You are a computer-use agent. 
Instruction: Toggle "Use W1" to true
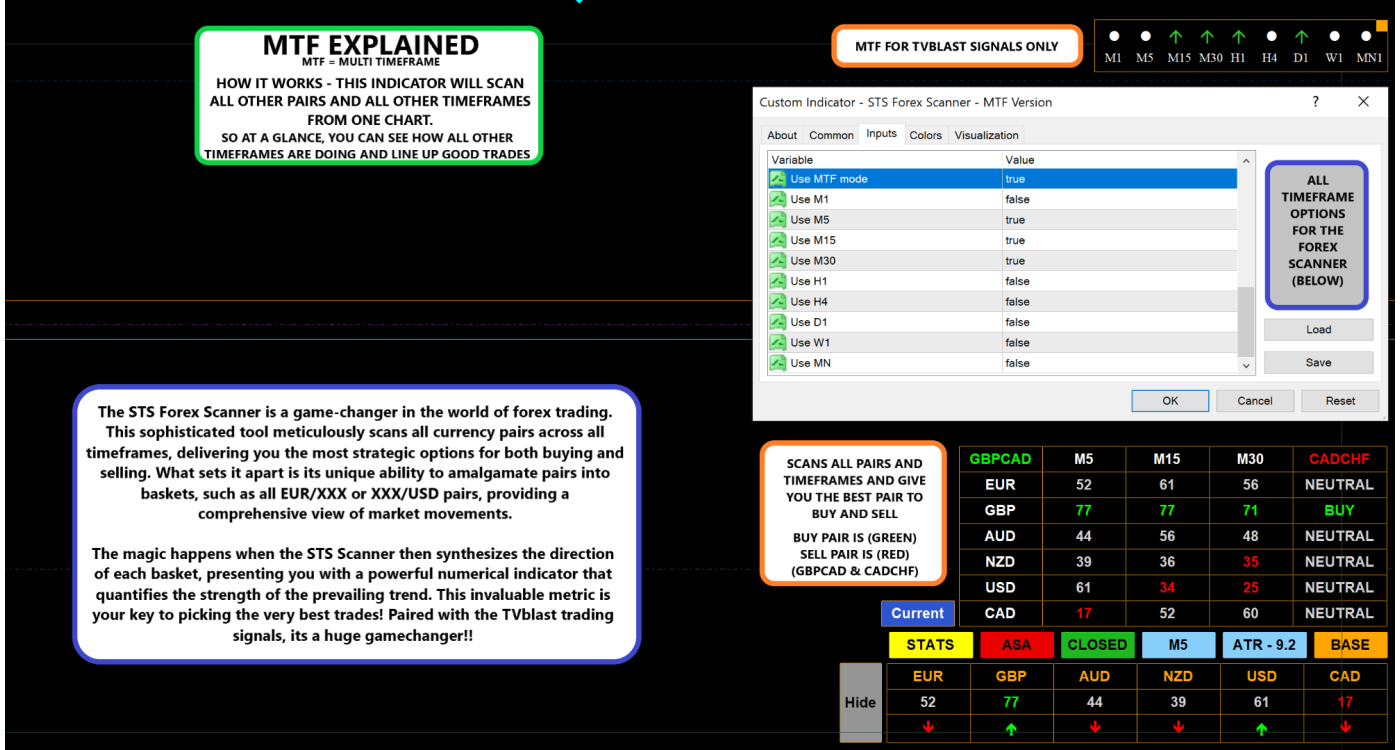pyautogui.click(x=1017, y=342)
